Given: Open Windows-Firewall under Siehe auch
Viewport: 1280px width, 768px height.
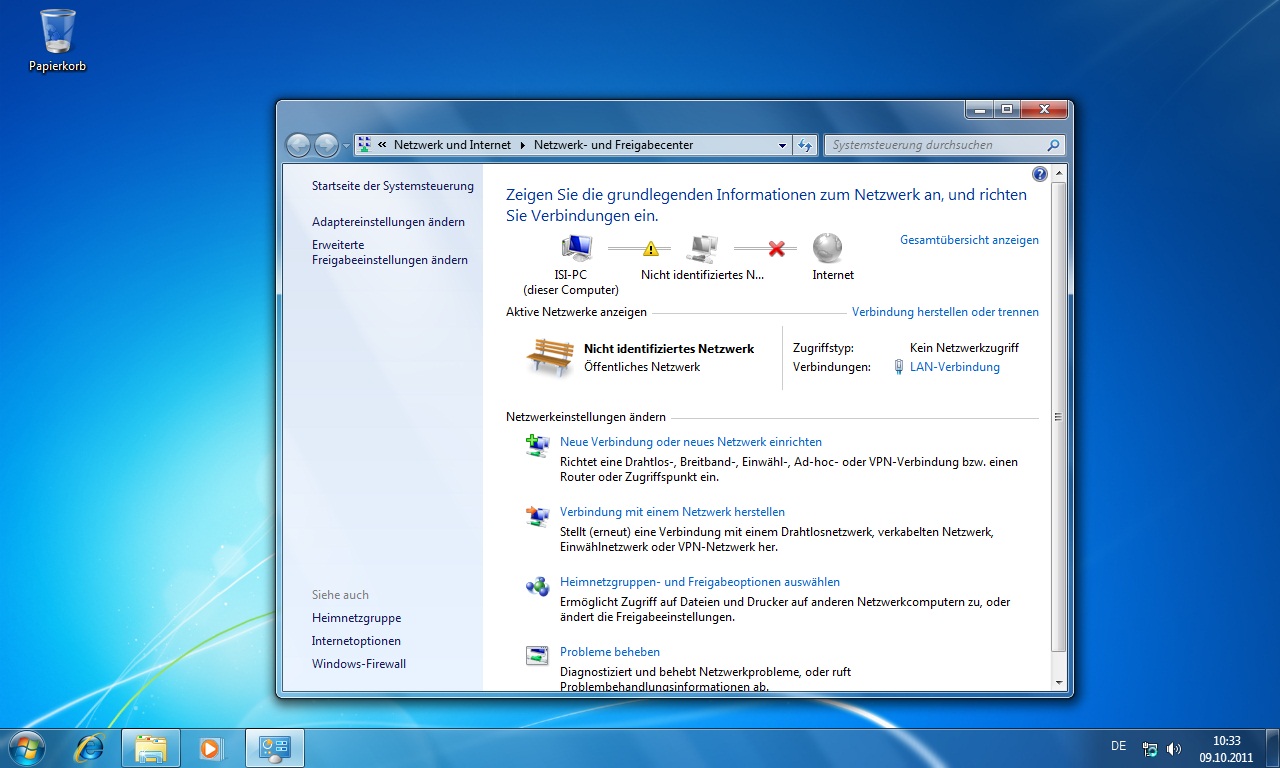Looking at the screenshot, I should coord(359,664).
